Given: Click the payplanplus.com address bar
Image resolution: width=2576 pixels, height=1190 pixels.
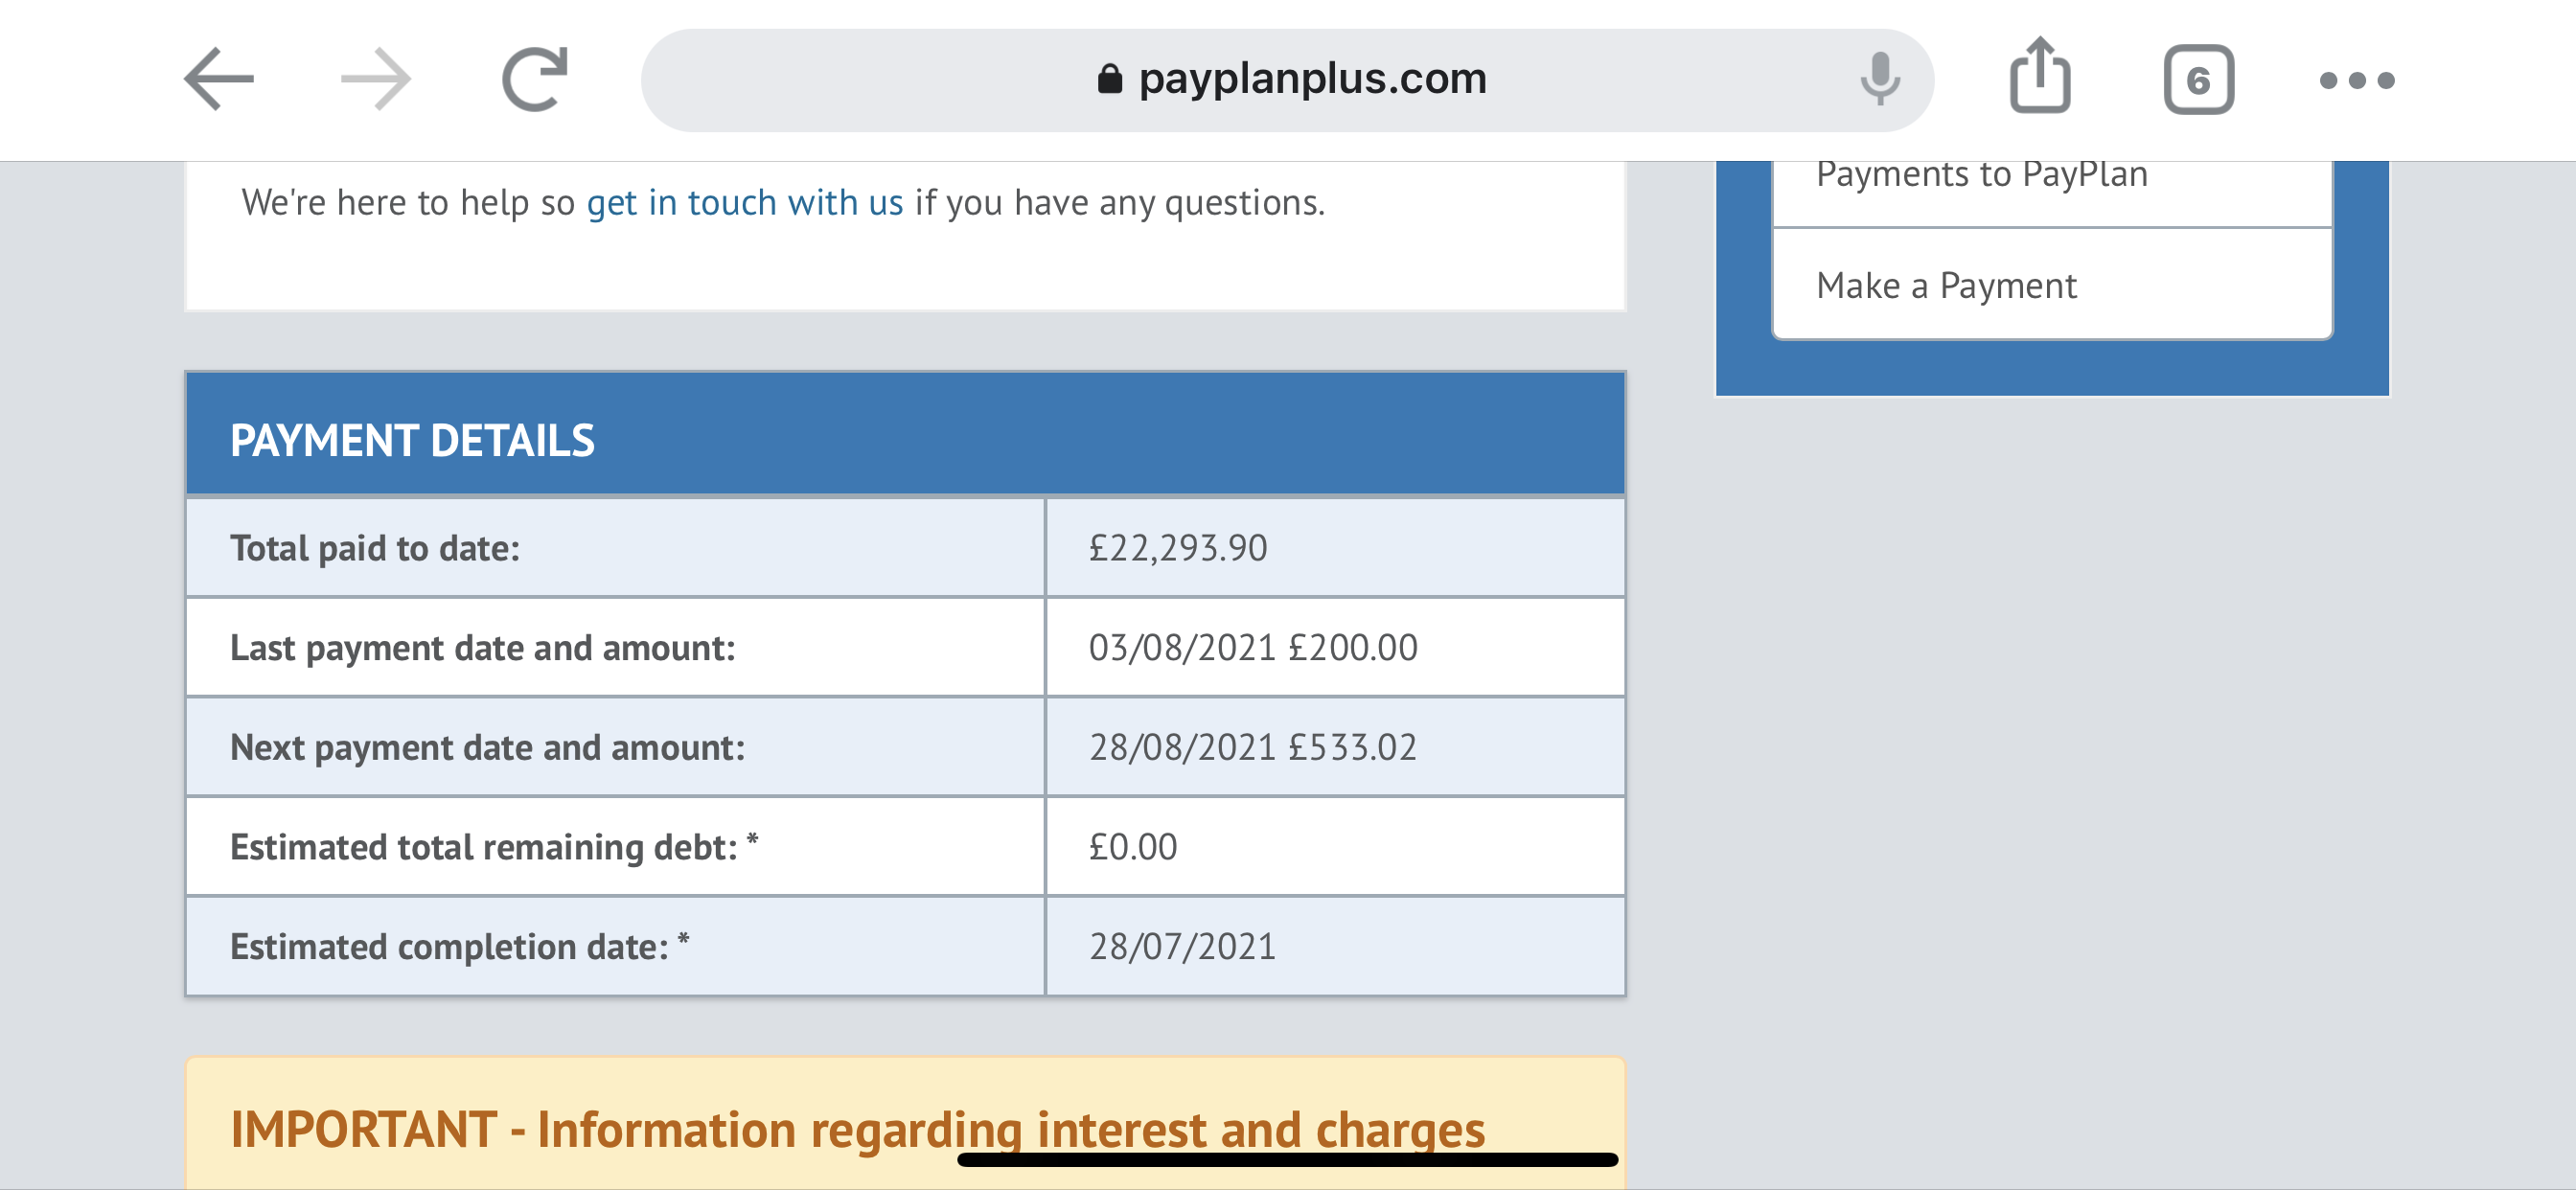Looking at the screenshot, I should [1287, 80].
